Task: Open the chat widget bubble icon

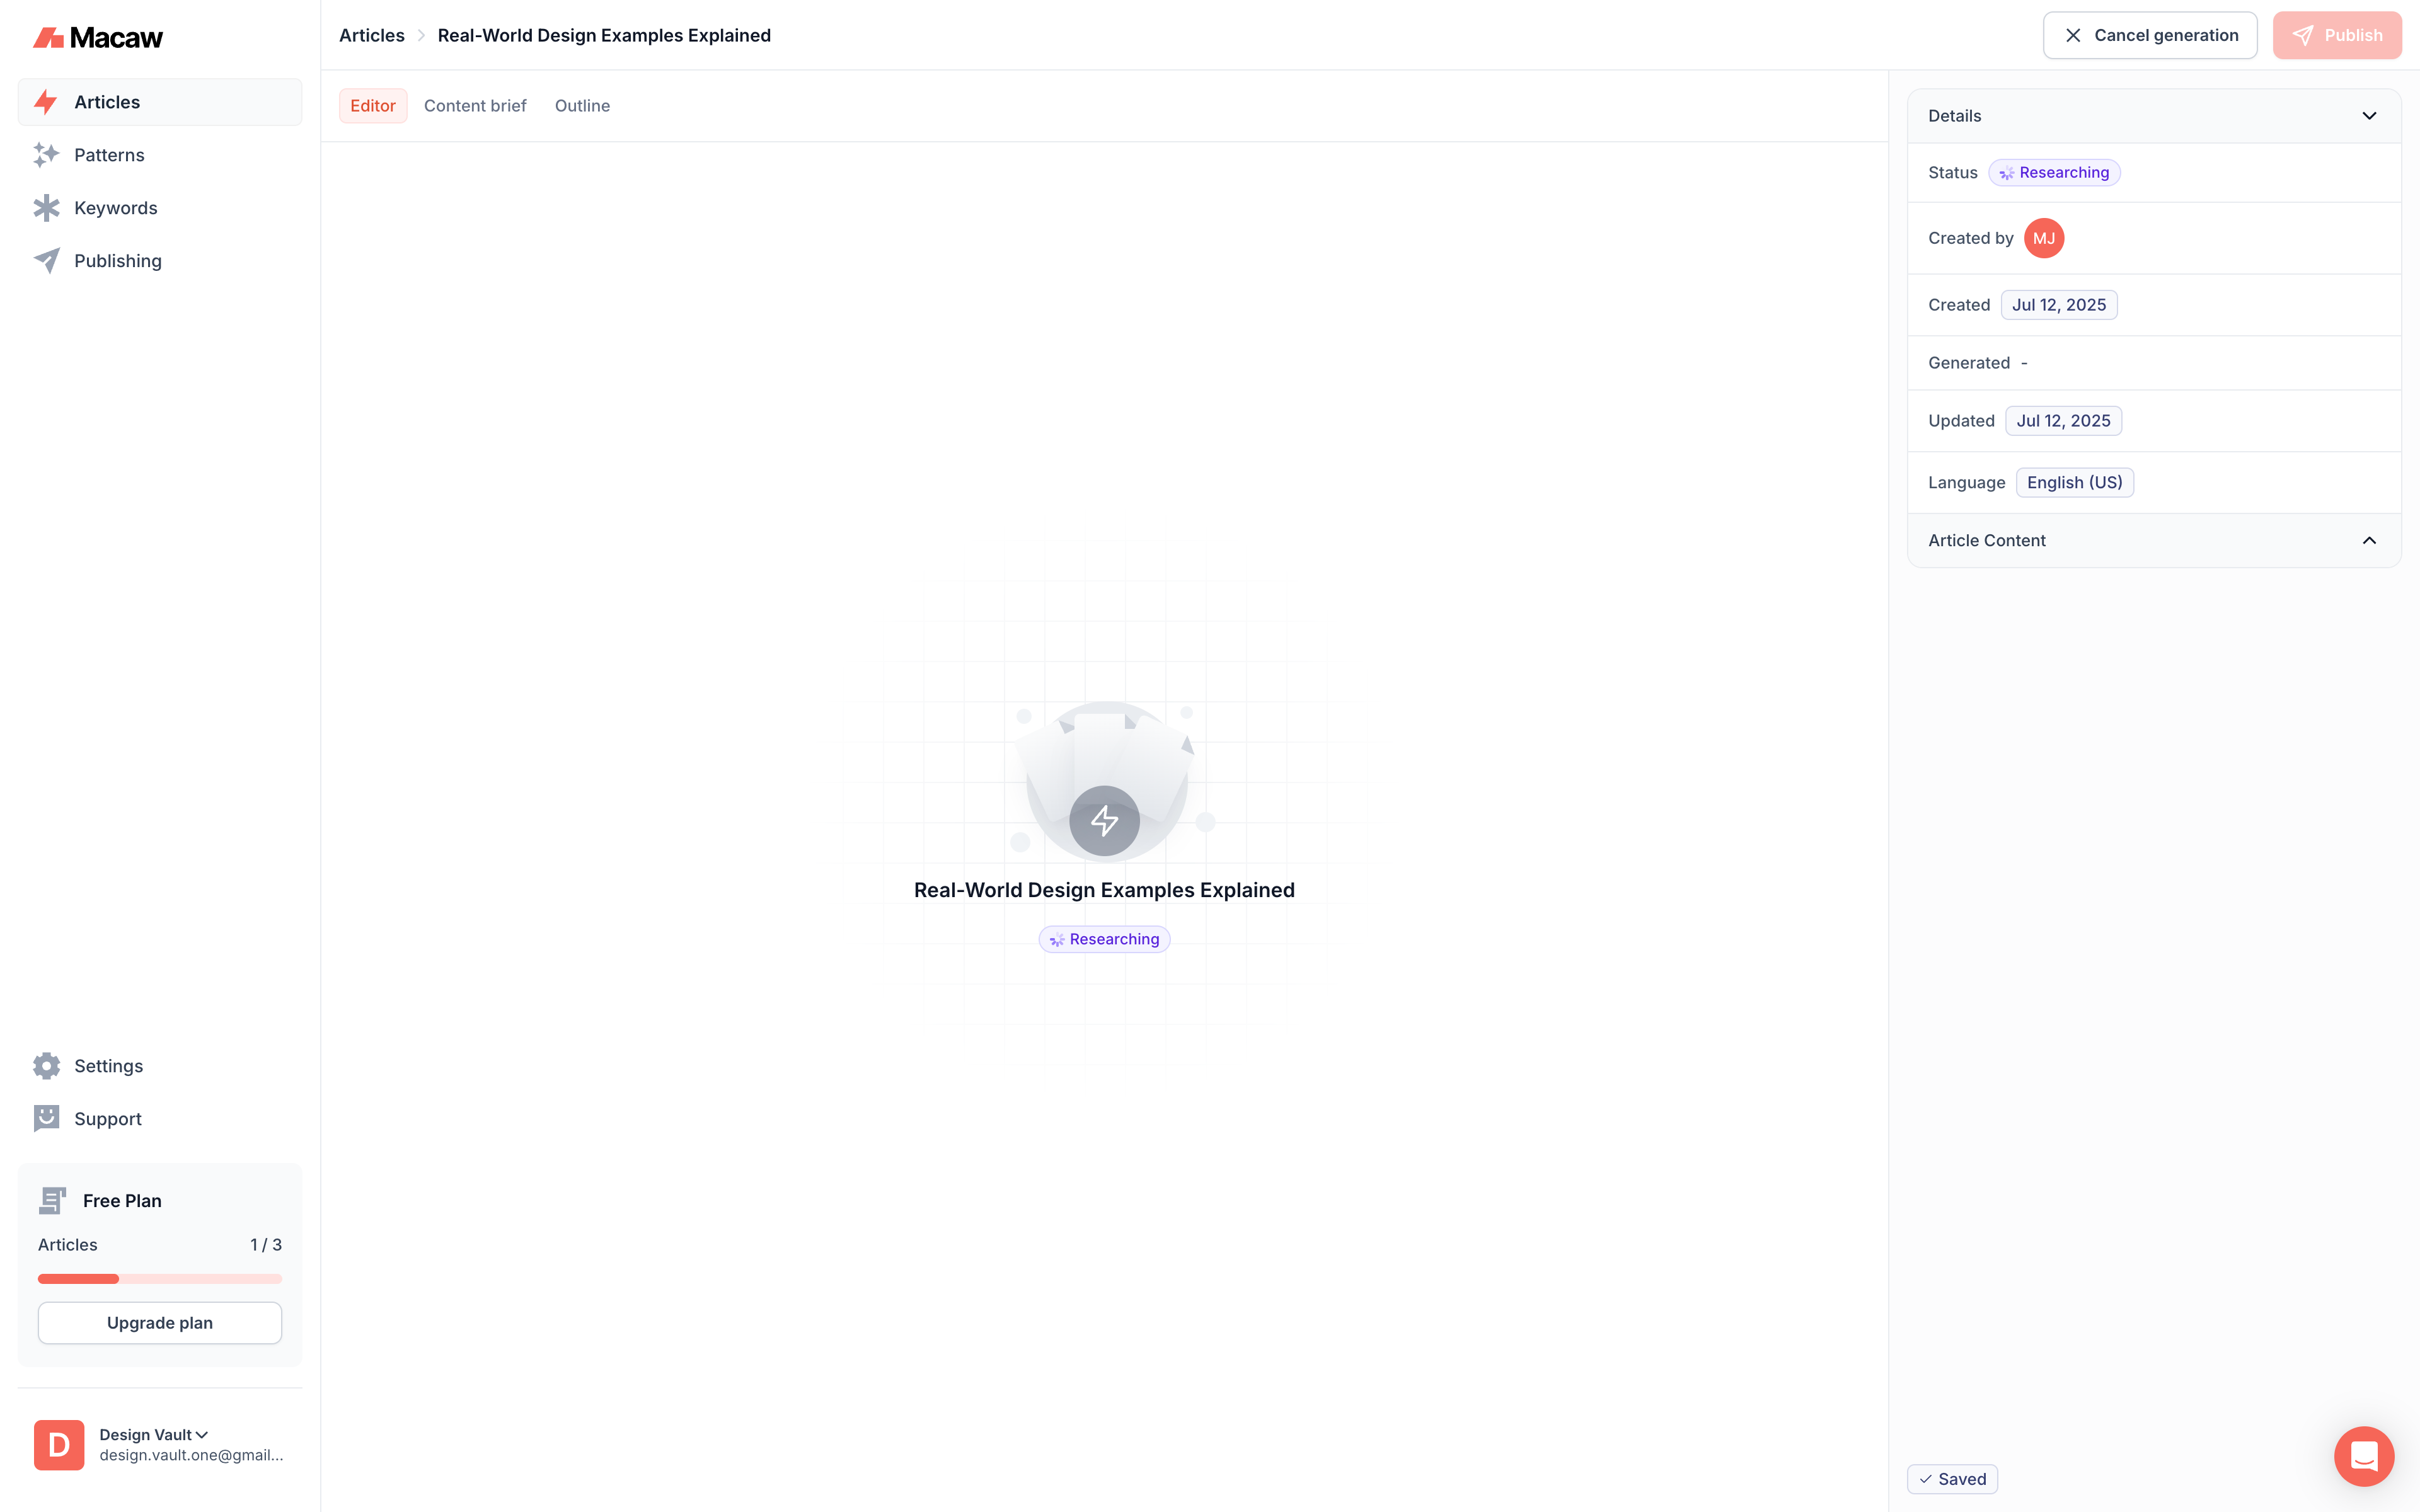Action: [2363, 1456]
